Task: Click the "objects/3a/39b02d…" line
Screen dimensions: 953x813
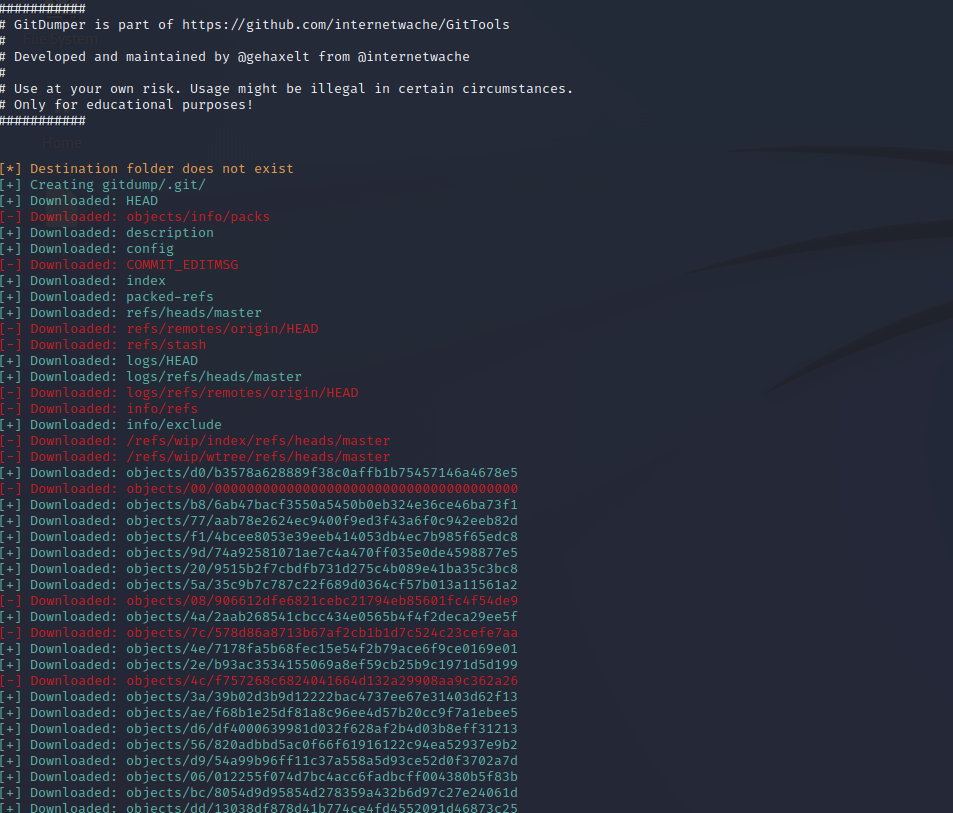Action: tap(259, 697)
